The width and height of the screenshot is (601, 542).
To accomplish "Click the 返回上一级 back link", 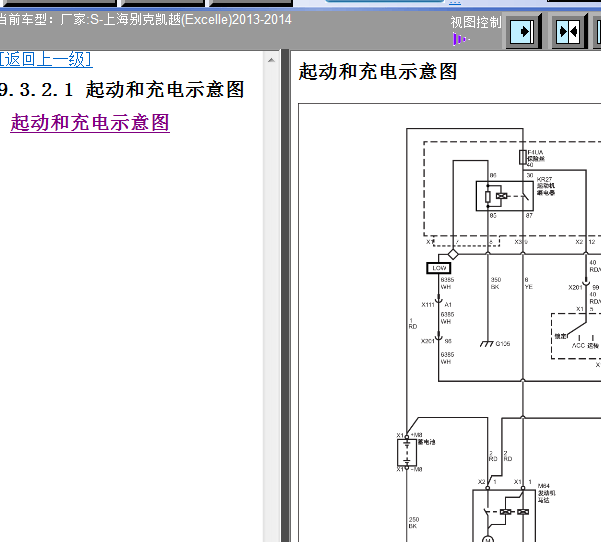I will (46, 59).
